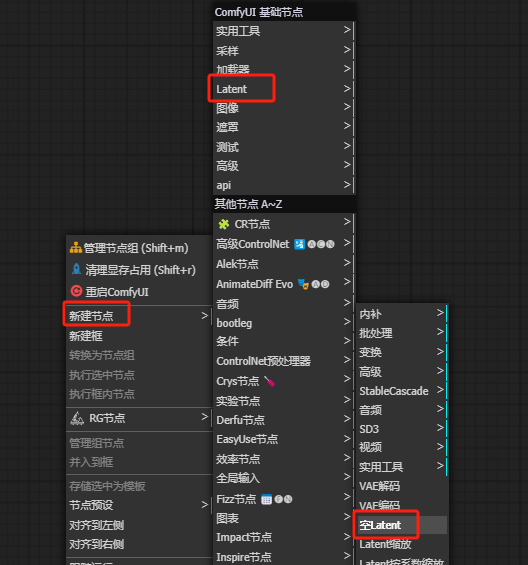Image resolution: width=528 pixels, height=565 pixels.
Task: Open 图表 category
Action: pyautogui.click(x=284, y=518)
